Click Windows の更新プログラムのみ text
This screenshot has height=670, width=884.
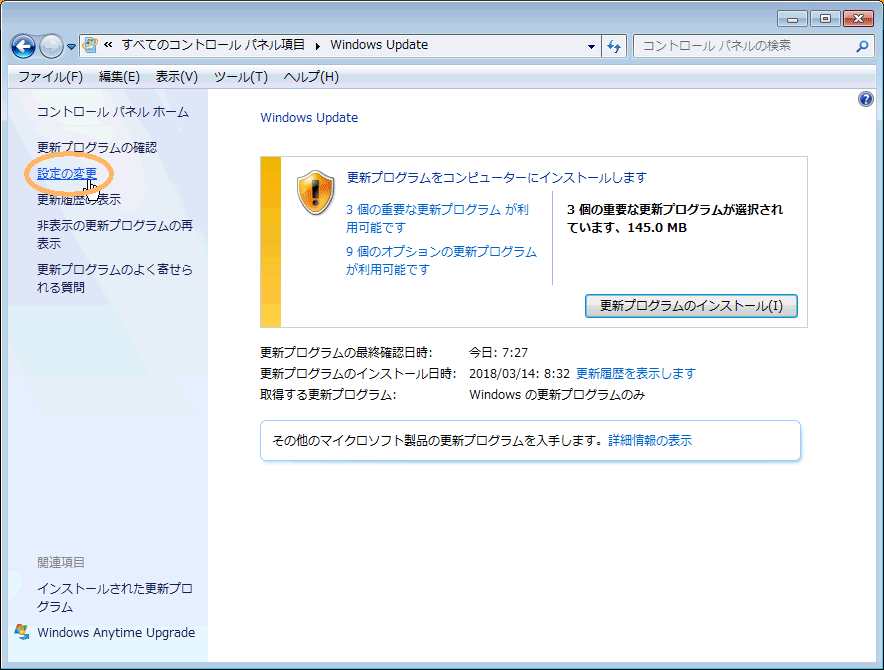[x=557, y=395]
